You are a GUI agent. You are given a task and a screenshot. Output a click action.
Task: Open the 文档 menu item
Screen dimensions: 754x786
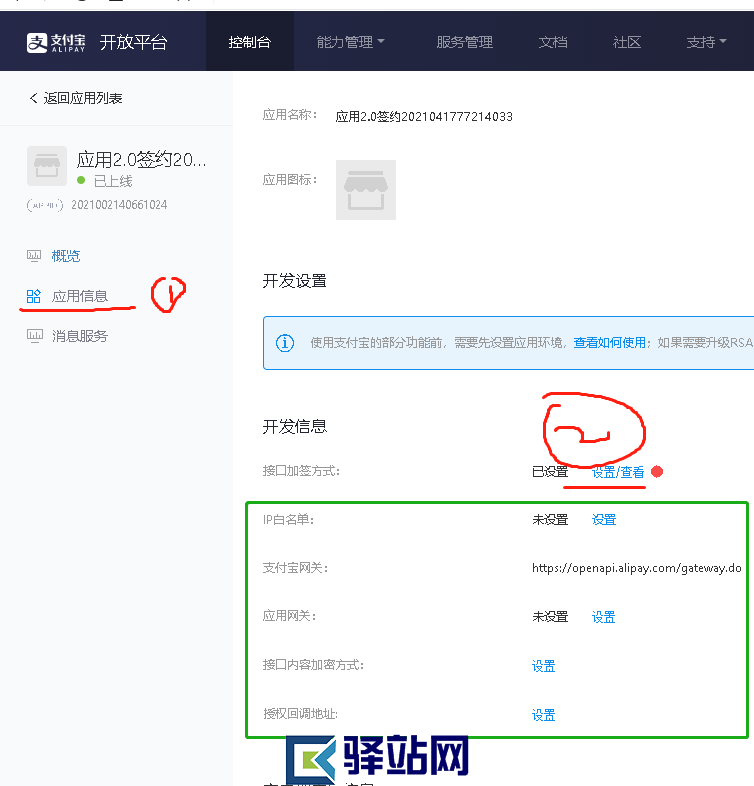(553, 42)
